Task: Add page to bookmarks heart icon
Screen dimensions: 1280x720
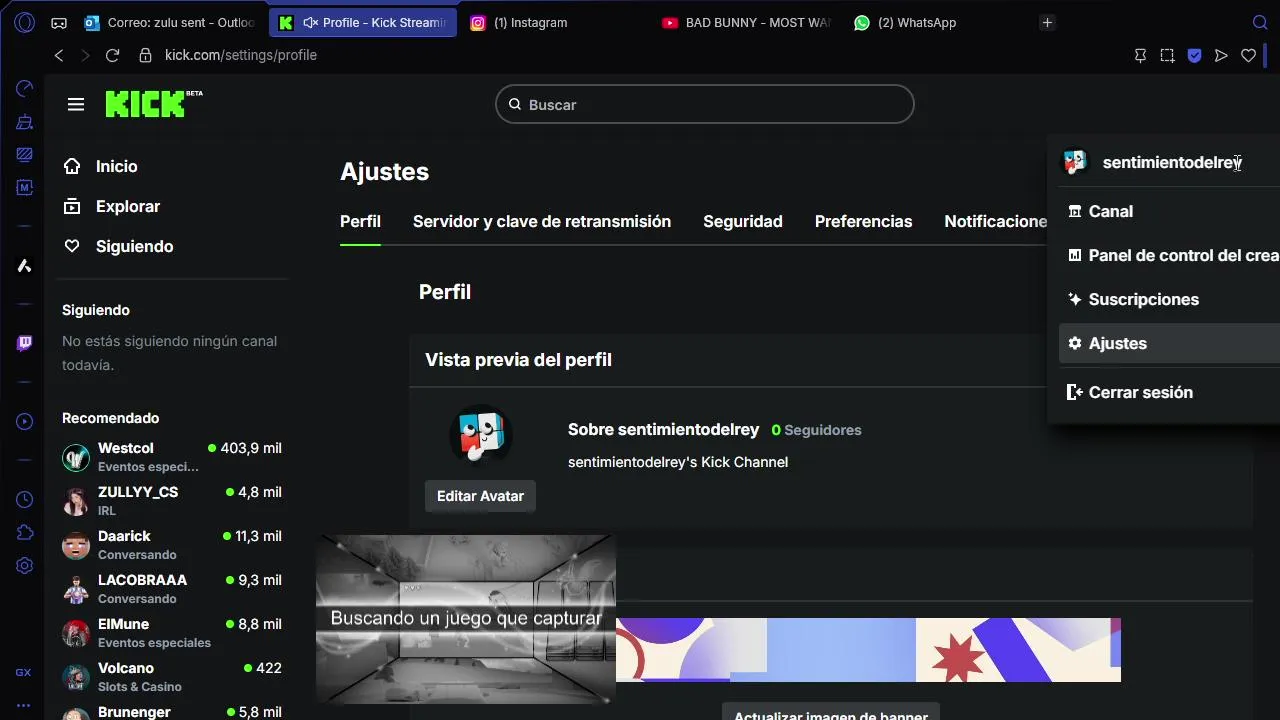Action: pyautogui.click(x=1248, y=56)
